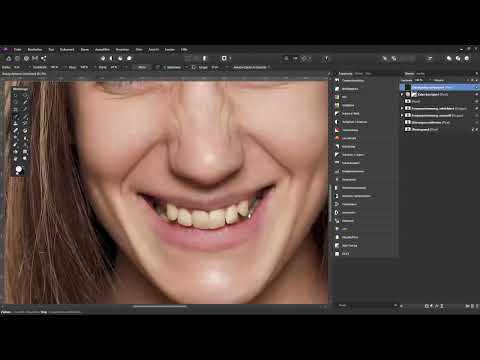Click the Hintergrund layer thumbnail
Screen dimensions: 480x360
pos(408,130)
